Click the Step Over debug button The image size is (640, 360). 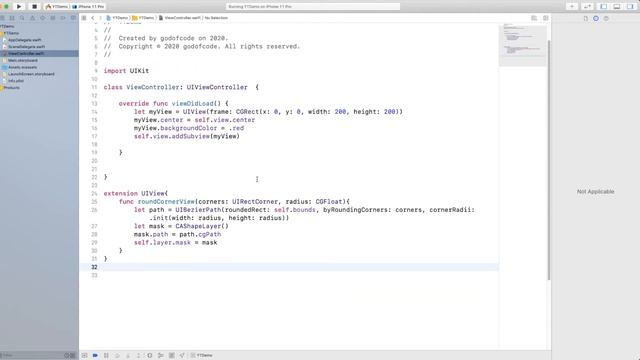(117, 356)
